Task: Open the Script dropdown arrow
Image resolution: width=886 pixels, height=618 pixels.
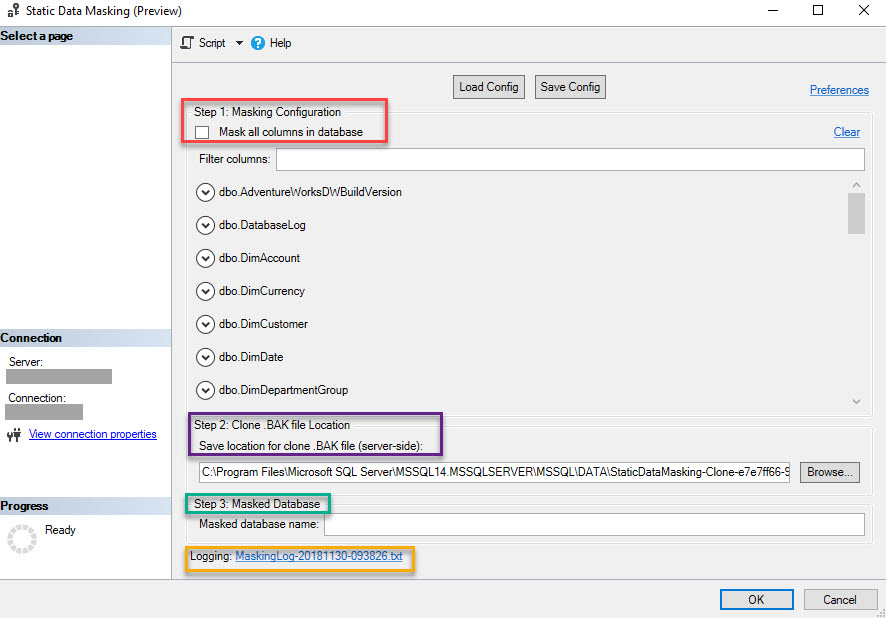Action: (240, 43)
